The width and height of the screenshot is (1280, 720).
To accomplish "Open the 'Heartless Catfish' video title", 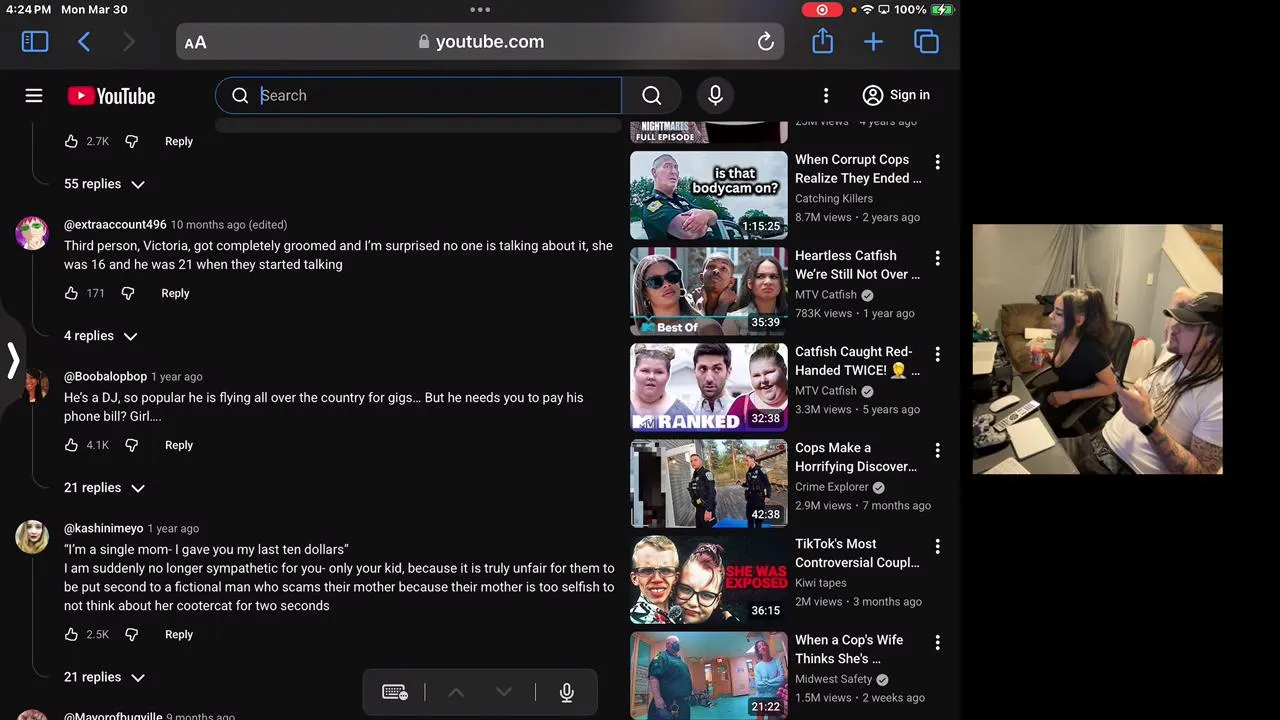I will click(858, 265).
